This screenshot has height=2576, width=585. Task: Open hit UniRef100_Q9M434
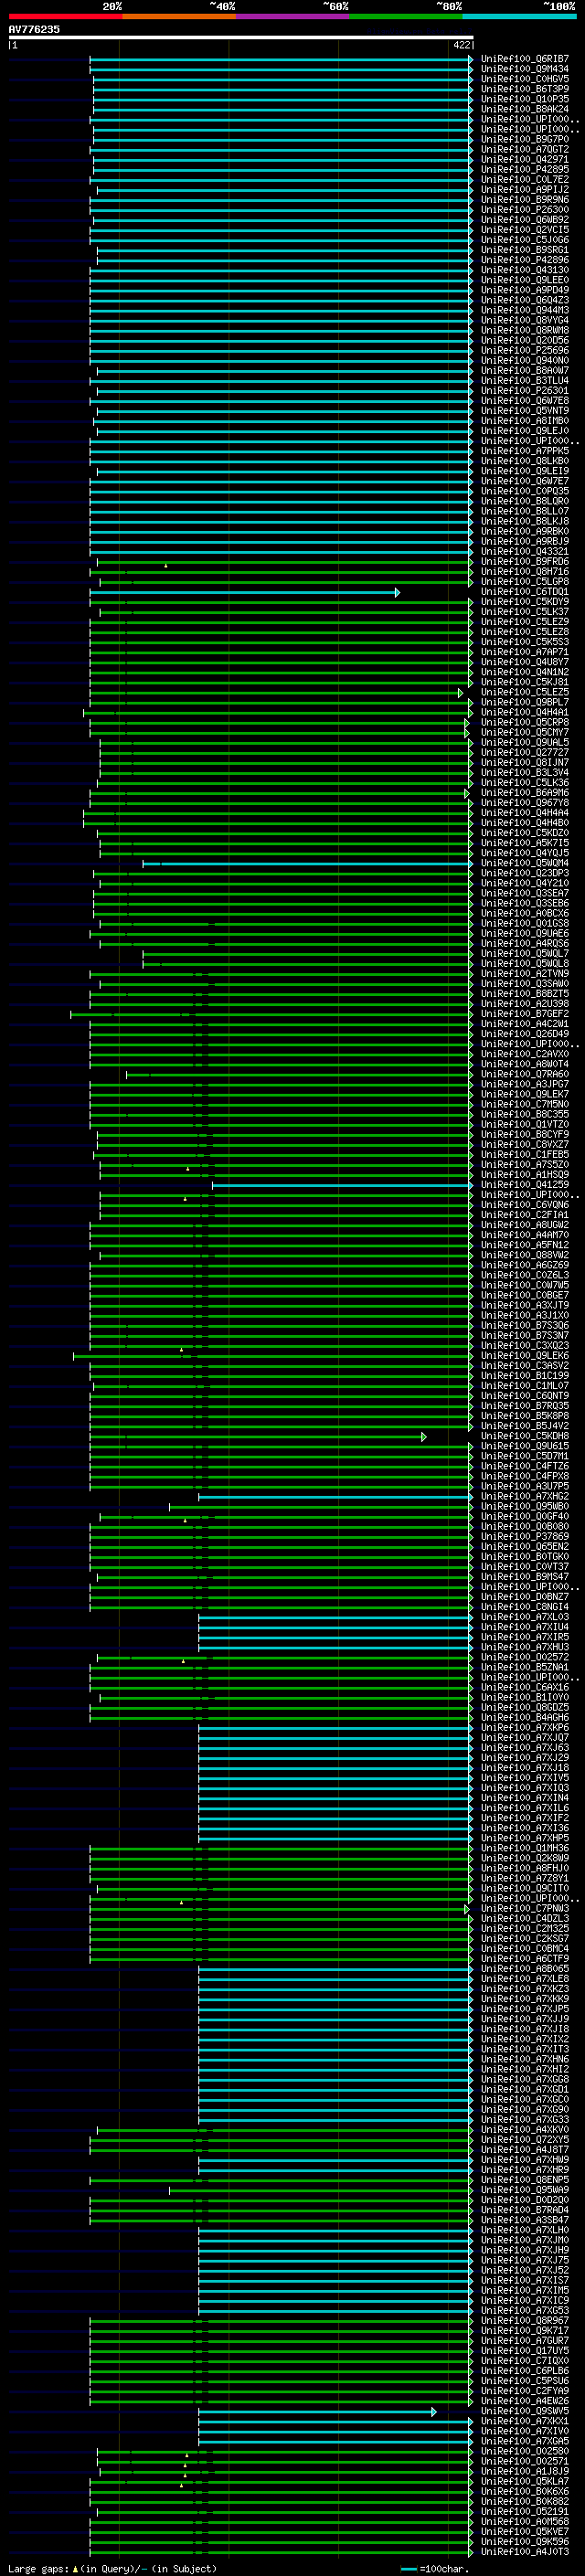tap(525, 69)
